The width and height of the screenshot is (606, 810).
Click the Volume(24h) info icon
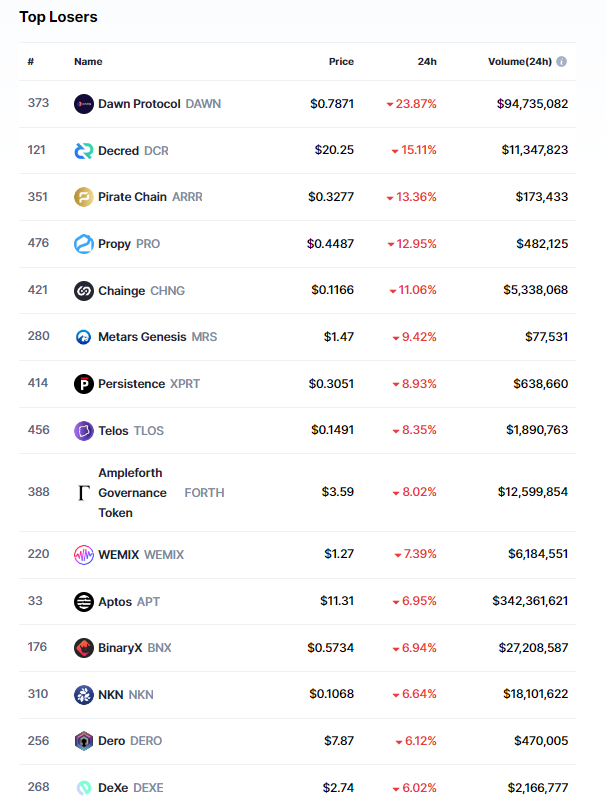tap(562, 62)
